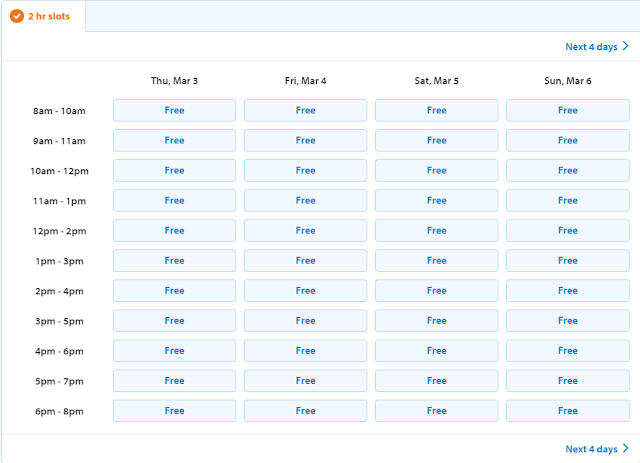640x463 pixels.
Task: Select Sun, Mar 6 4pm - 6pm Free slot
Action: pyautogui.click(x=568, y=351)
